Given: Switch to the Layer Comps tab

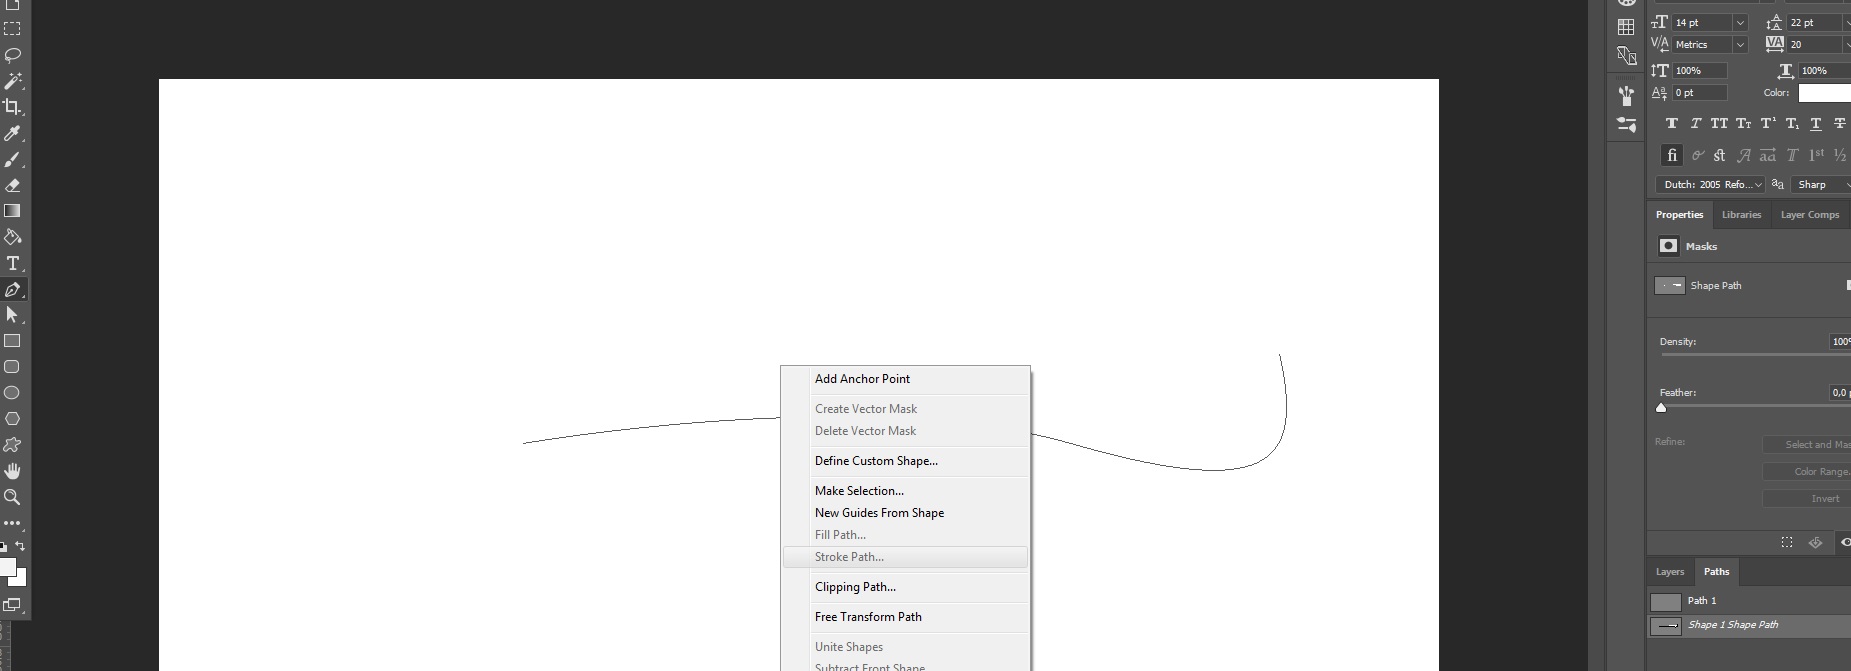Looking at the screenshot, I should pyautogui.click(x=1809, y=215).
